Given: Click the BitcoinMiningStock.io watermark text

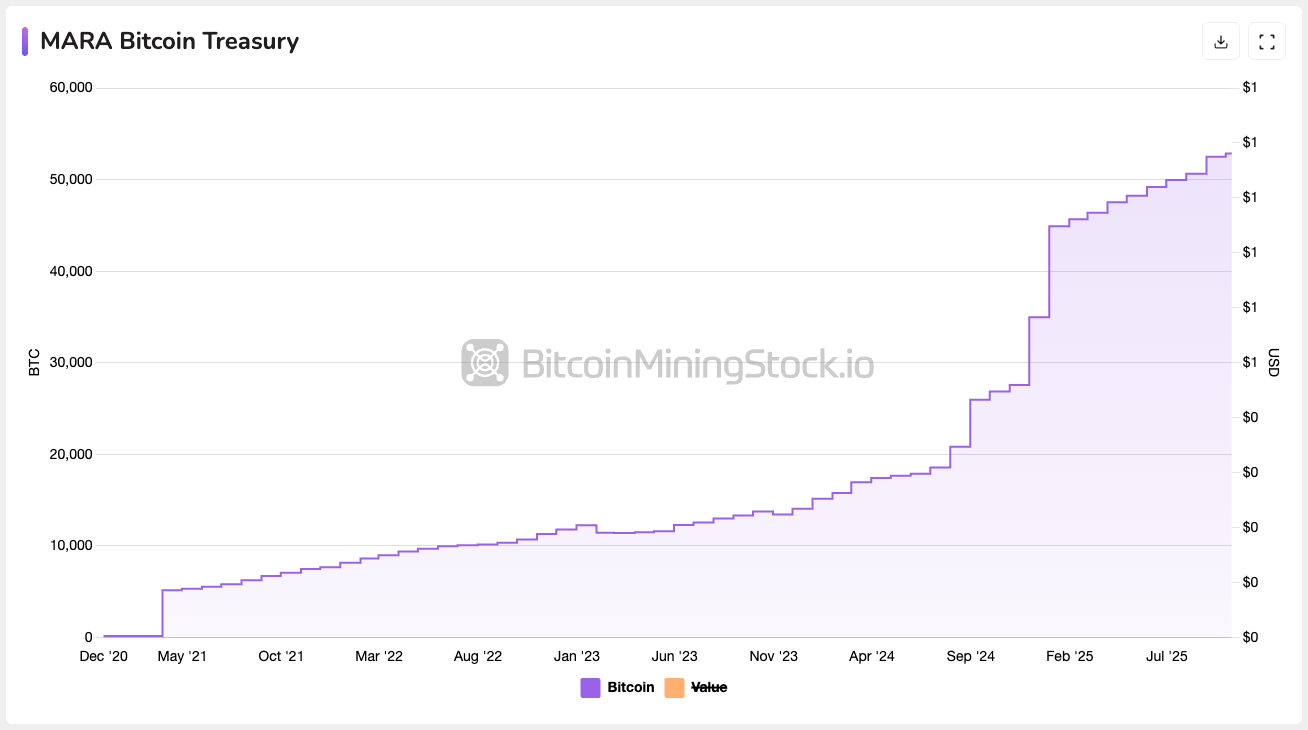Looking at the screenshot, I should point(697,363).
